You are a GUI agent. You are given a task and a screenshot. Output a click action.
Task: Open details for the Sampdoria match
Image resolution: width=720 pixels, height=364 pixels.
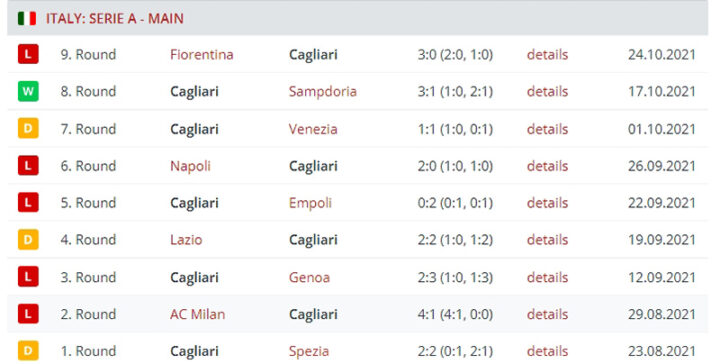[547, 91]
